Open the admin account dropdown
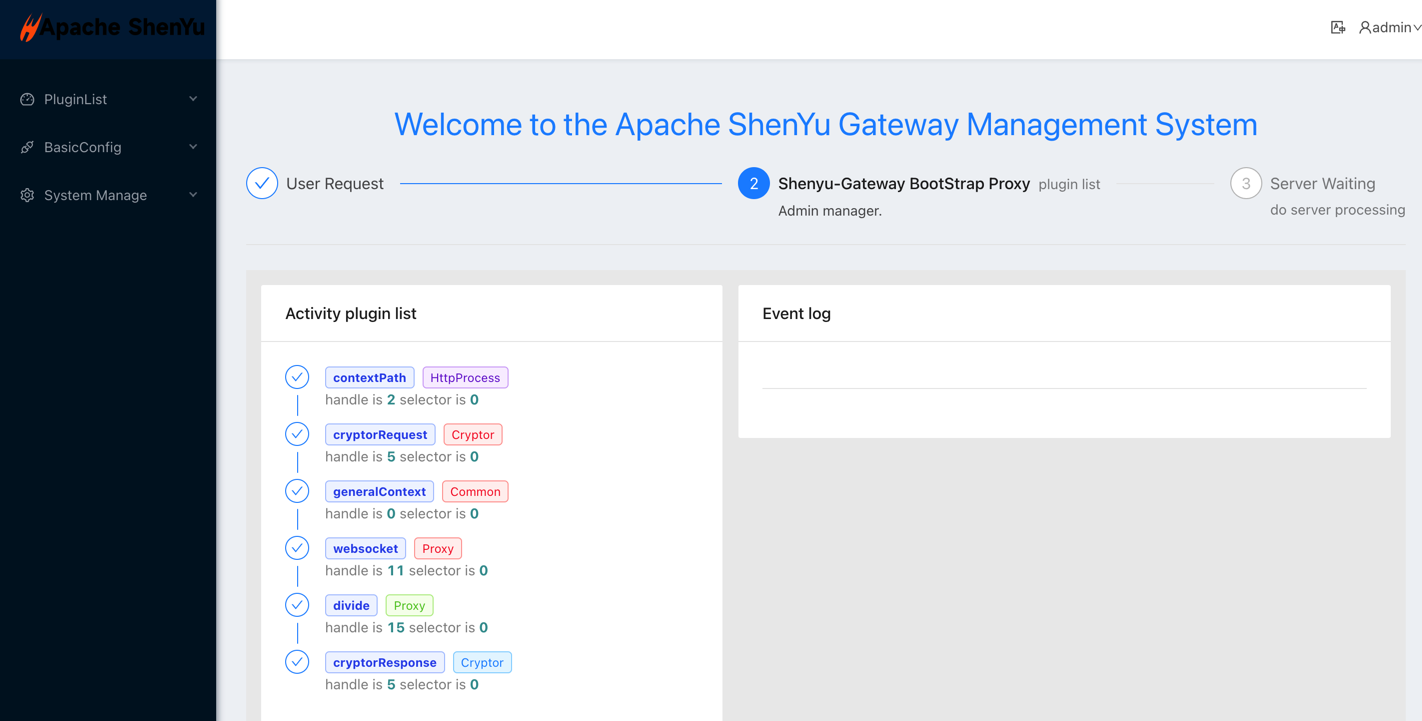The height and width of the screenshot is (721, 1422). (x=1390, y=28)
